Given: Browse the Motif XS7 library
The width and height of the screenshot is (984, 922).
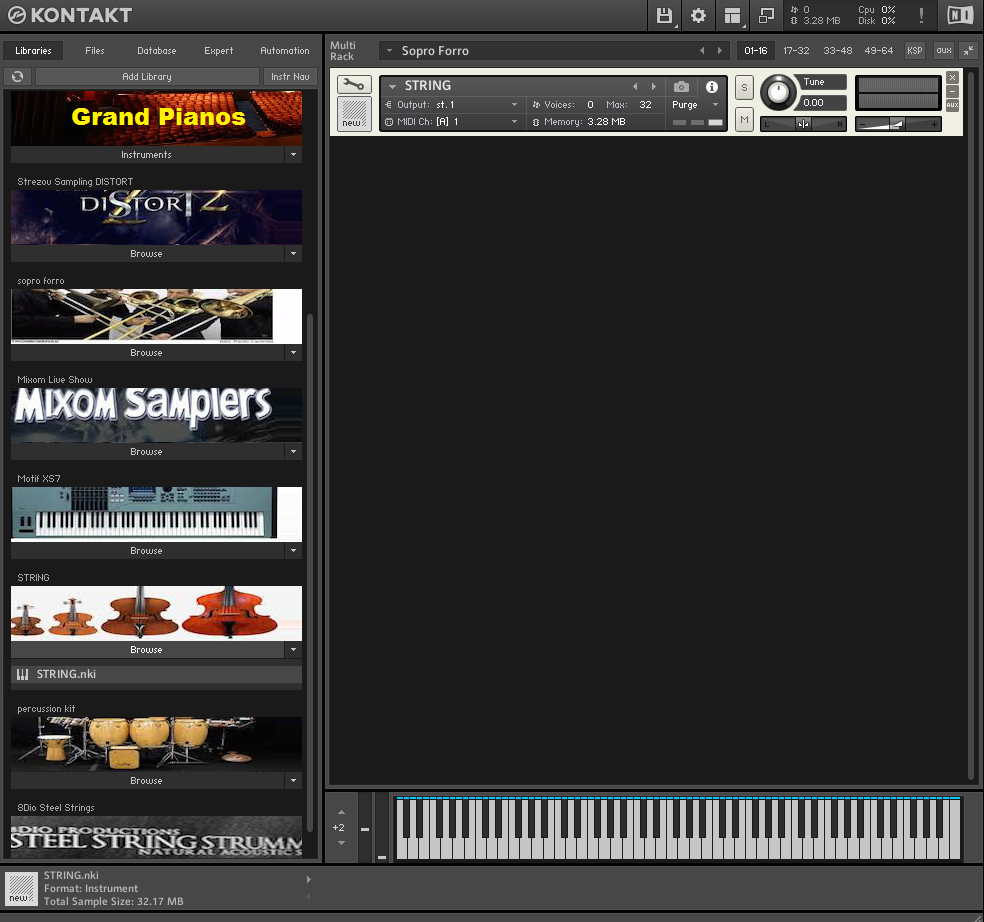Looking at the screenshot, I should [147, 550].
